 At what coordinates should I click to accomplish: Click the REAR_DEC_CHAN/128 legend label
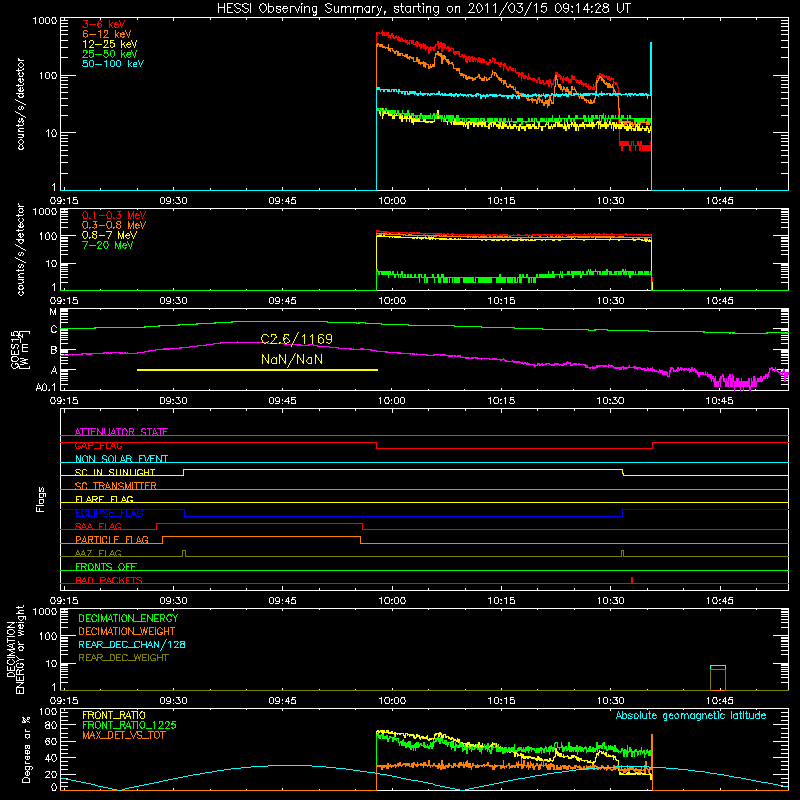point(132,645)
